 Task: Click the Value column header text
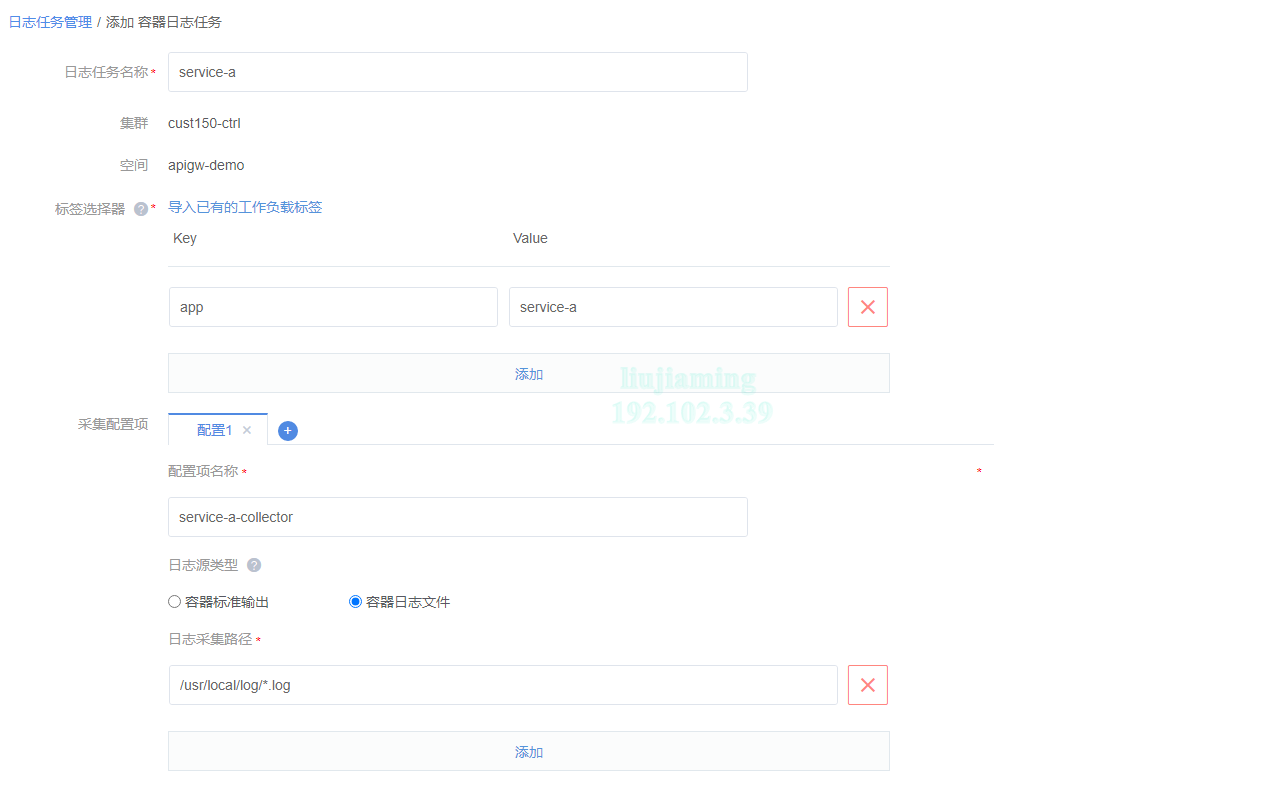530,238
